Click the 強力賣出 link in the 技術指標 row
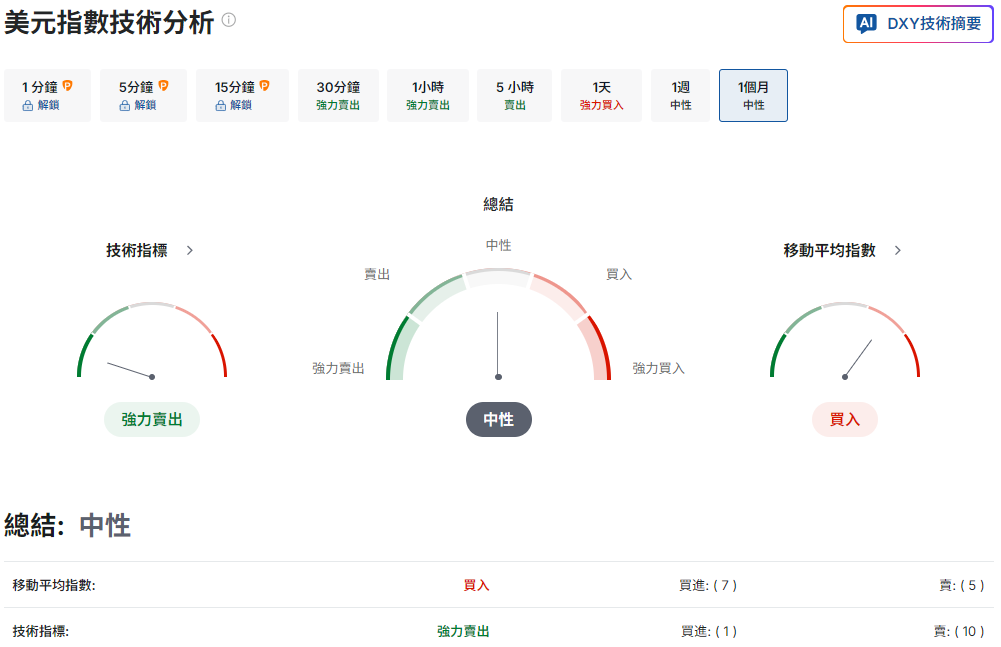 pos(461,632)
